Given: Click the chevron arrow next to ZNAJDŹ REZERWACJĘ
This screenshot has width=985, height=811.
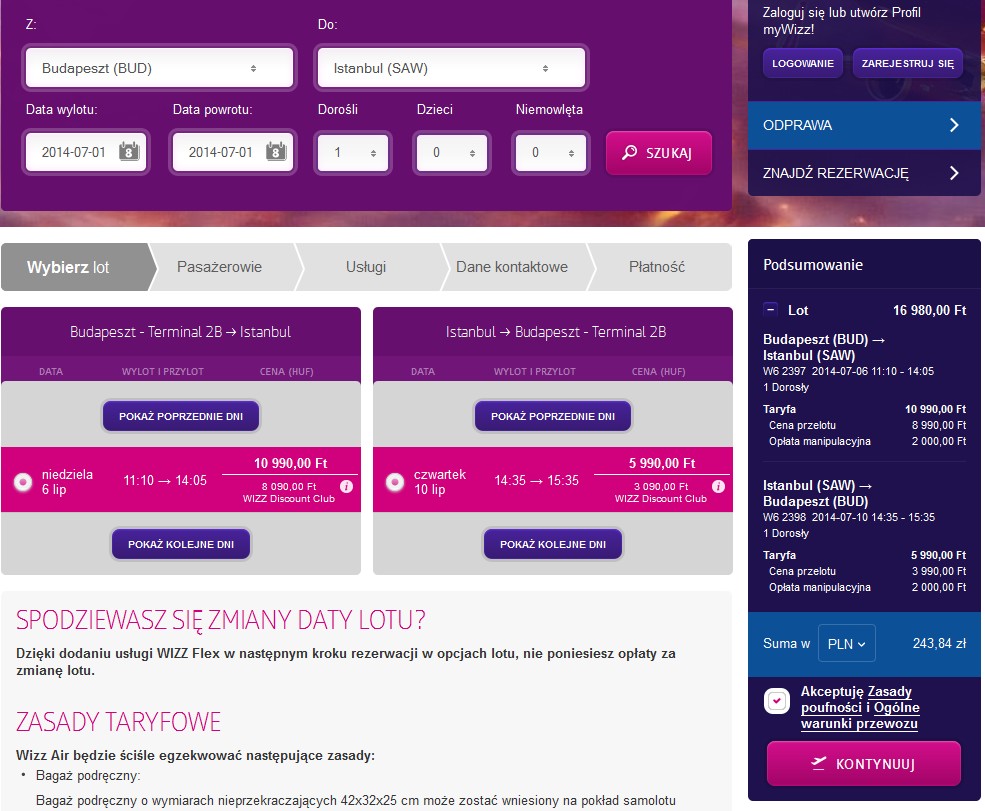Looking at the screenshot, I should tap(954, 173).
